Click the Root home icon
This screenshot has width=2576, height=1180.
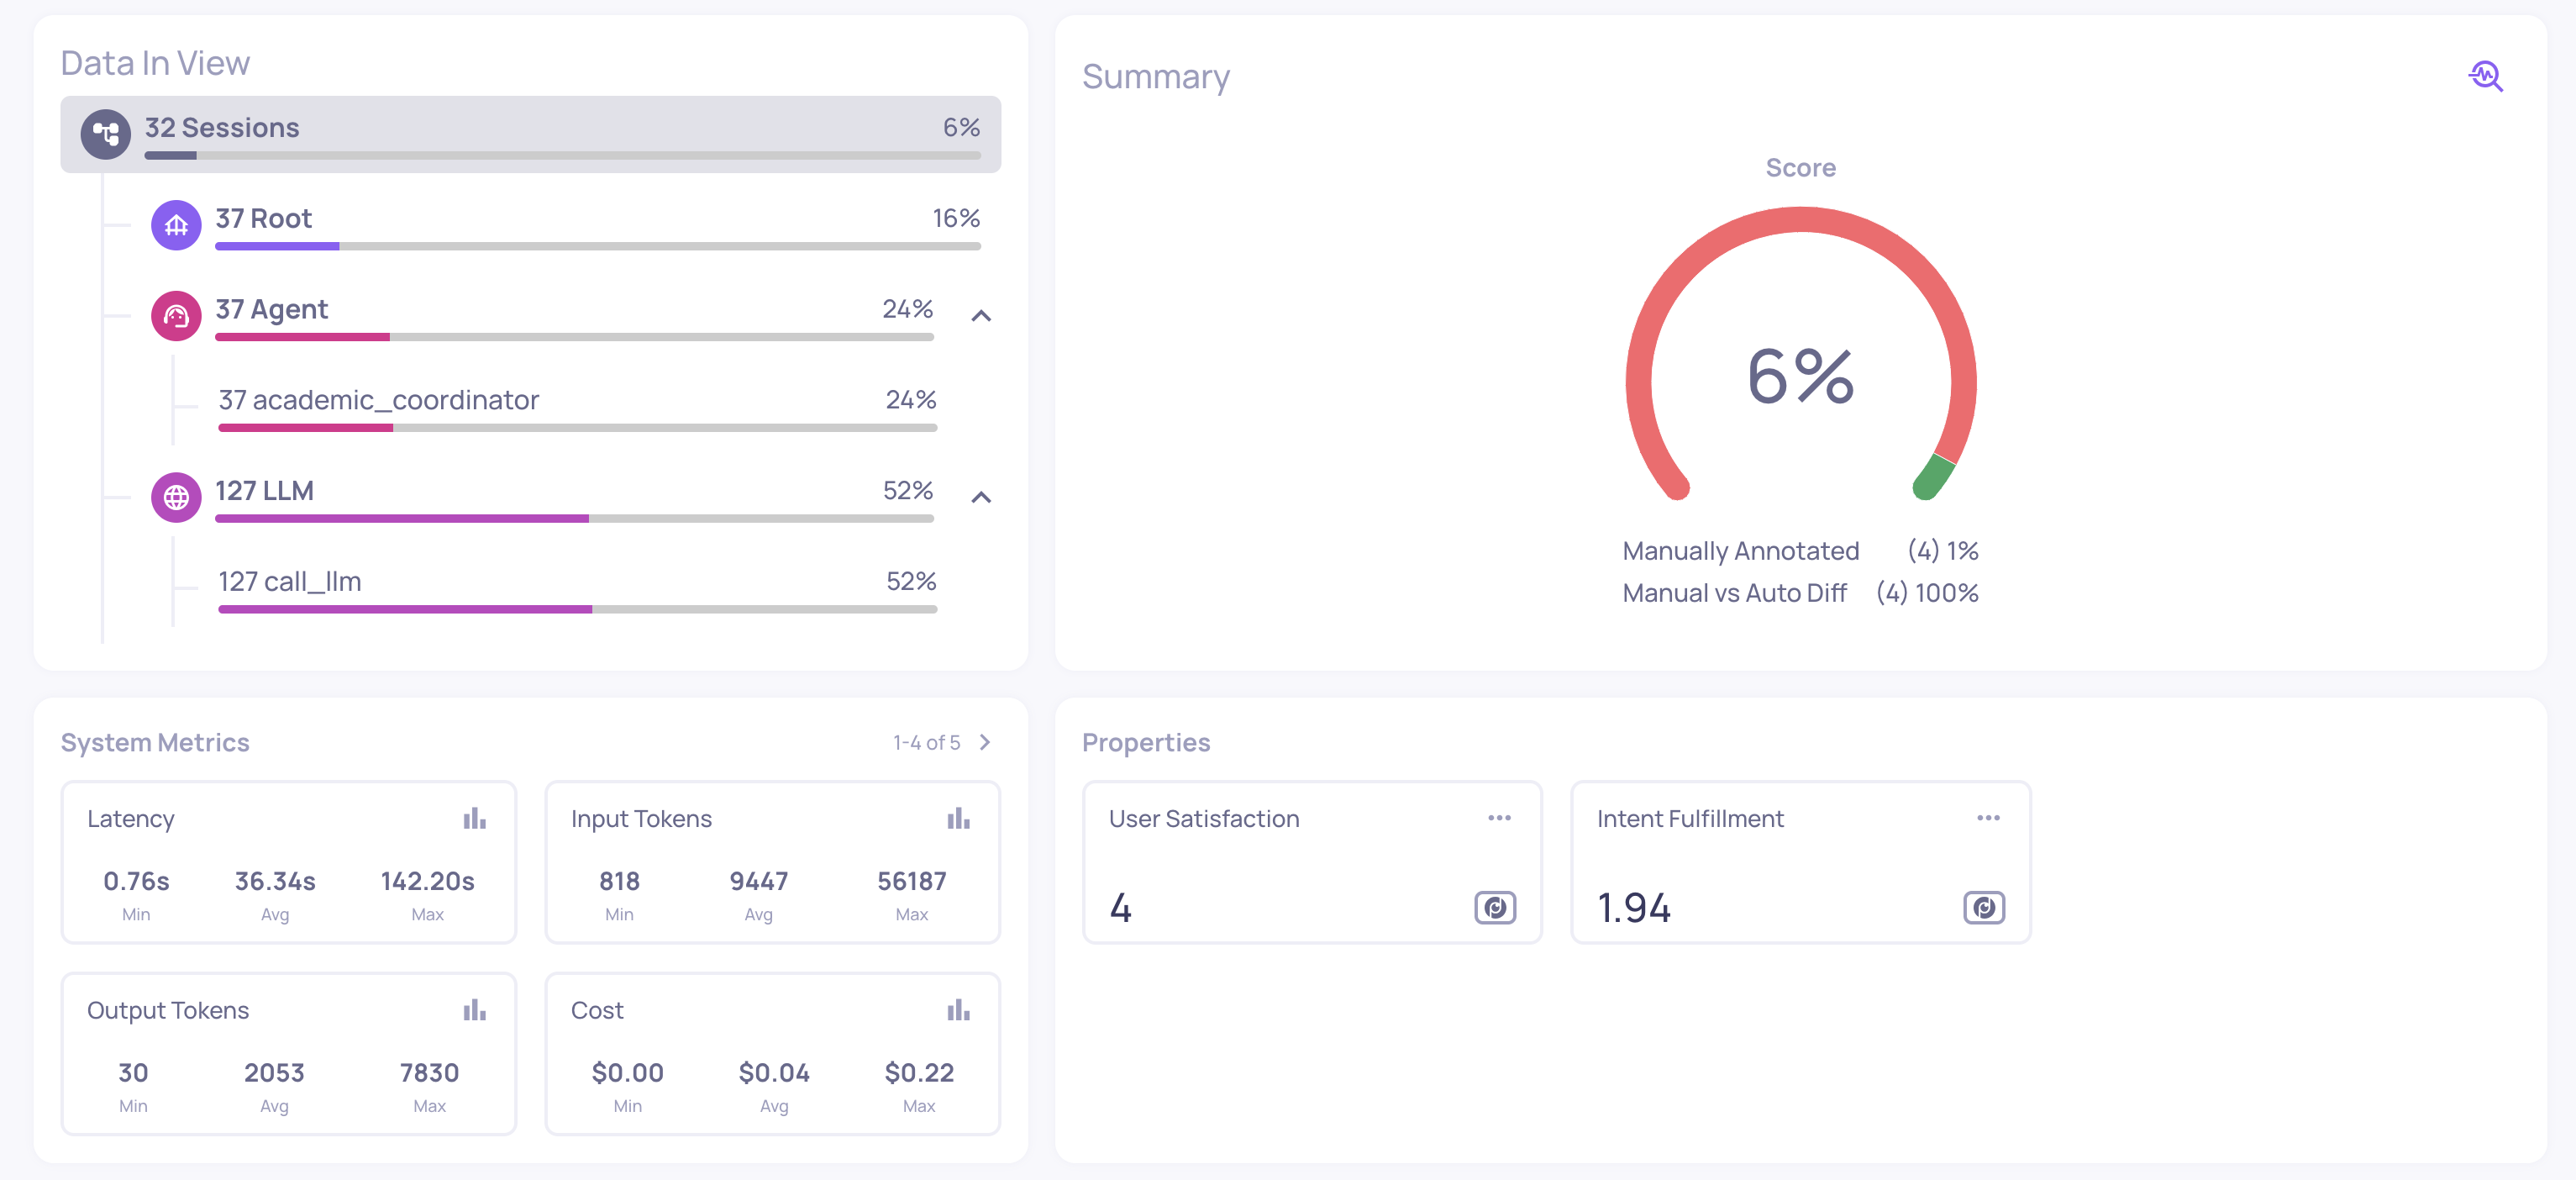pos(176,225)
